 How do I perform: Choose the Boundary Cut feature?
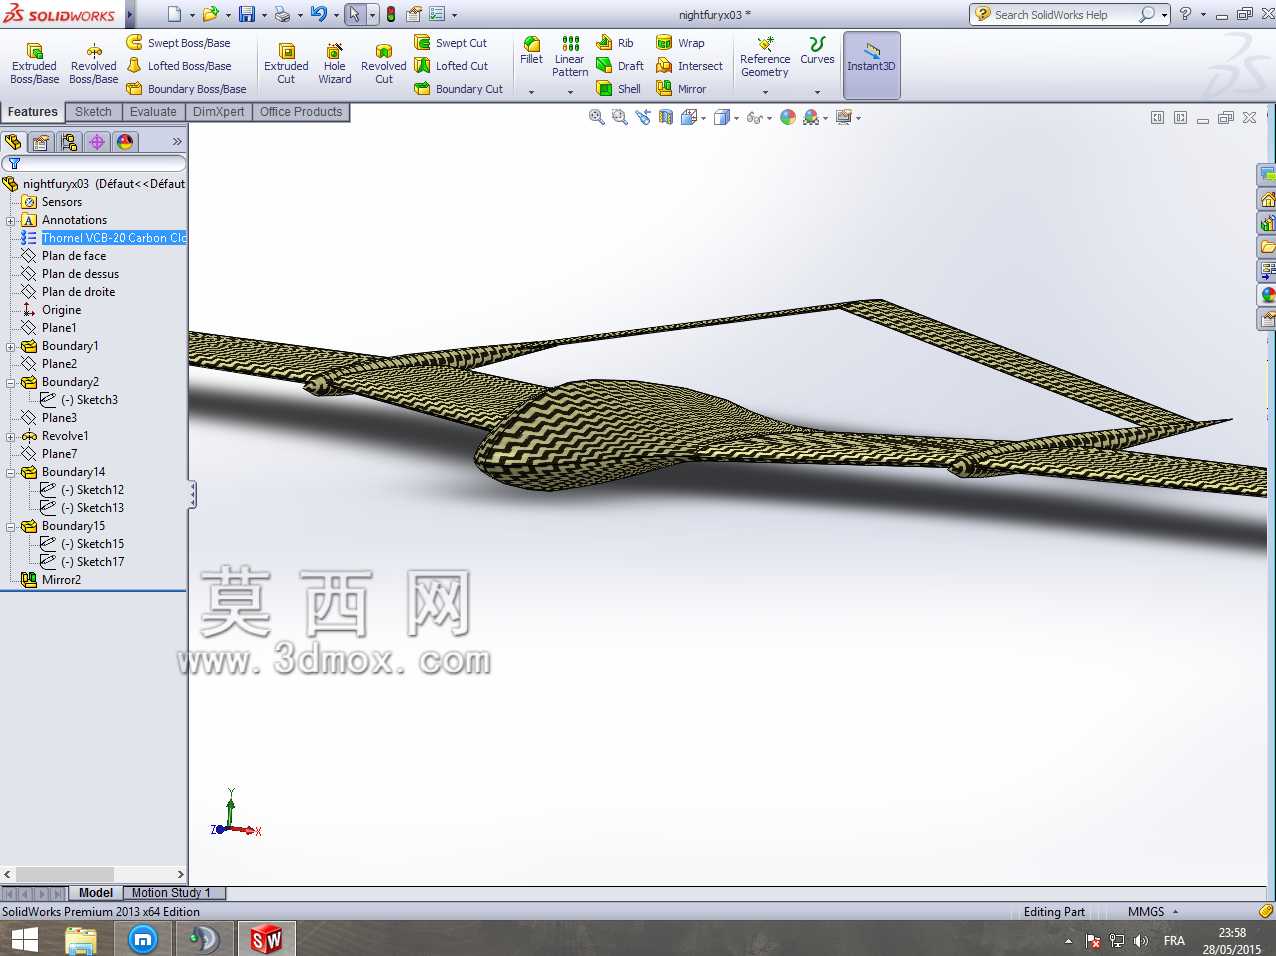(459, 89)
